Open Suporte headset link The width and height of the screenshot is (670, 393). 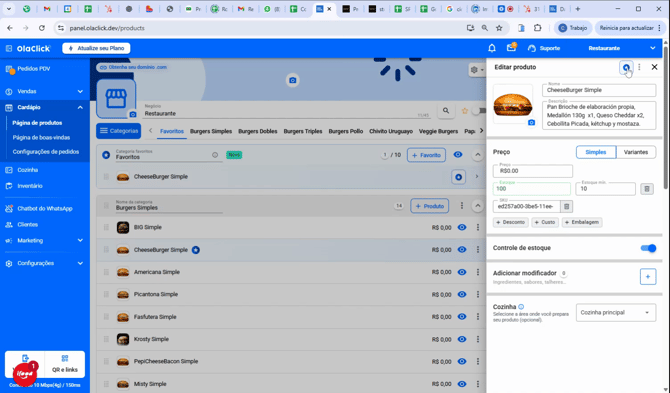(544, 48)
